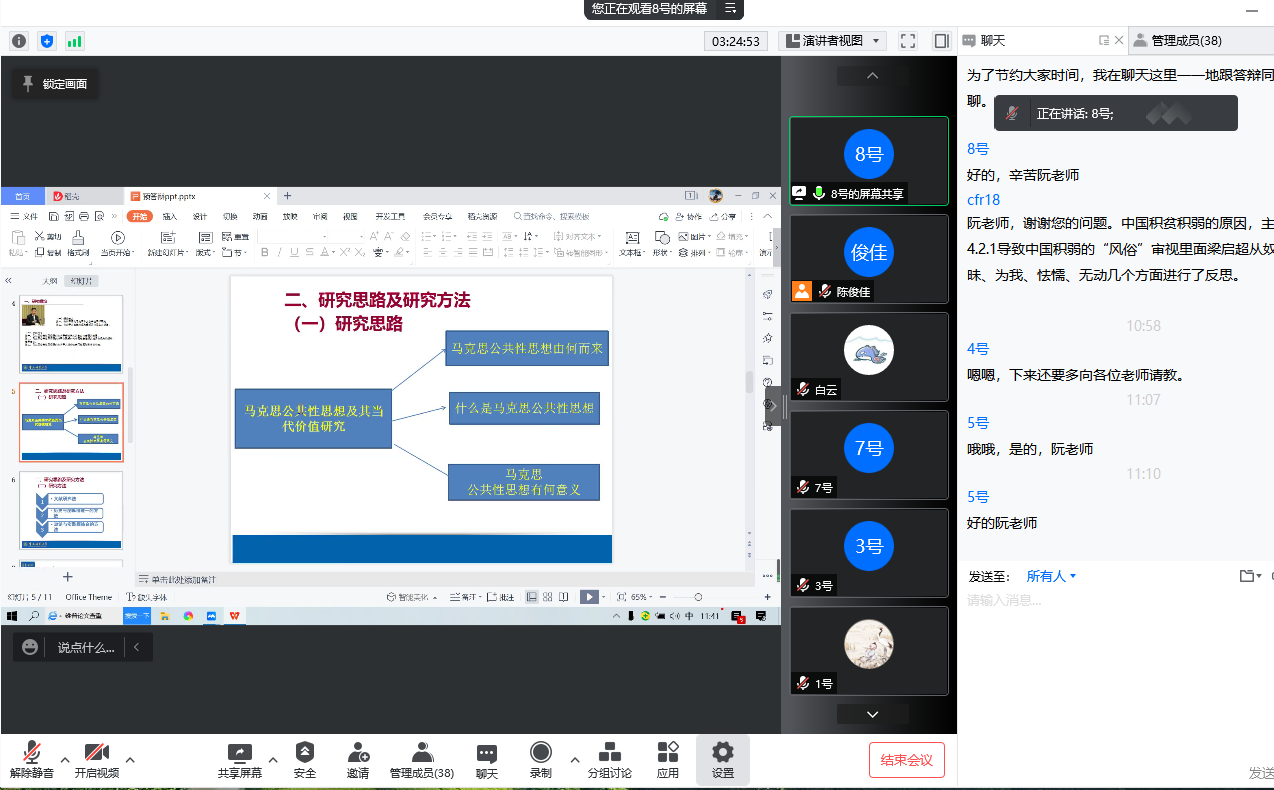Expand the send-to 所有人 recipient dropdown

(1052, 576)
